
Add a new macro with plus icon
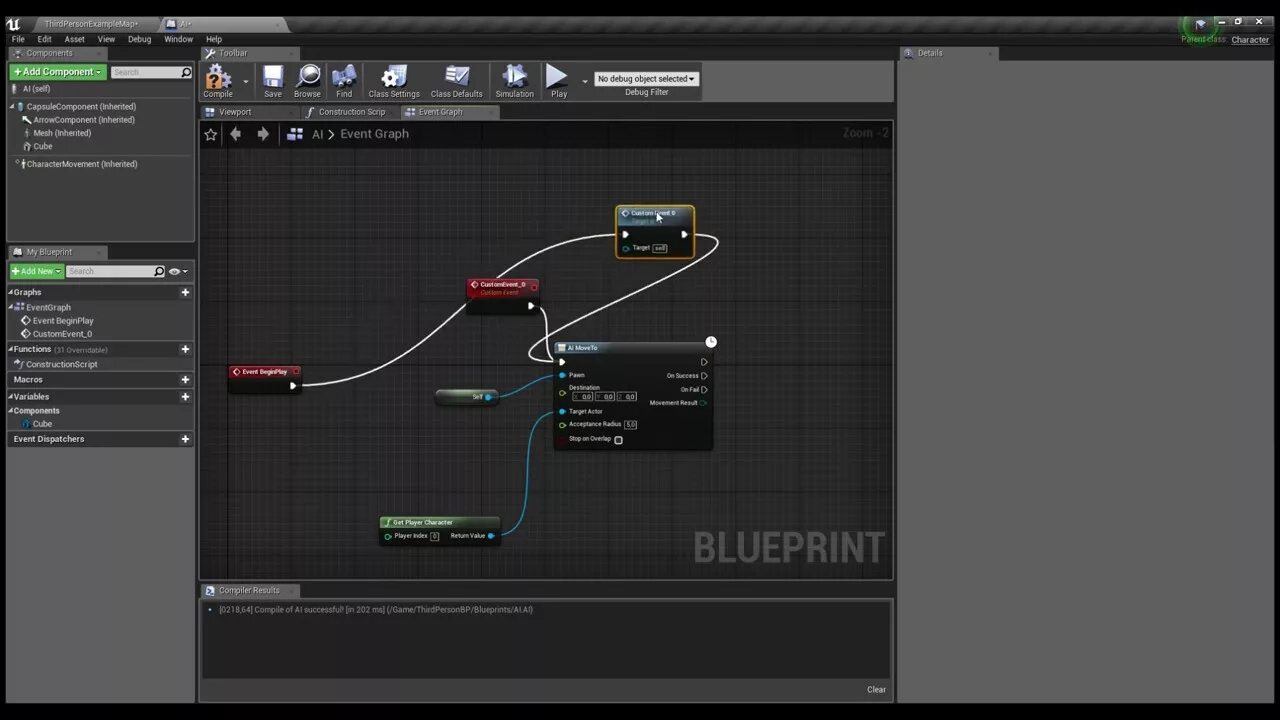(185, 380)
